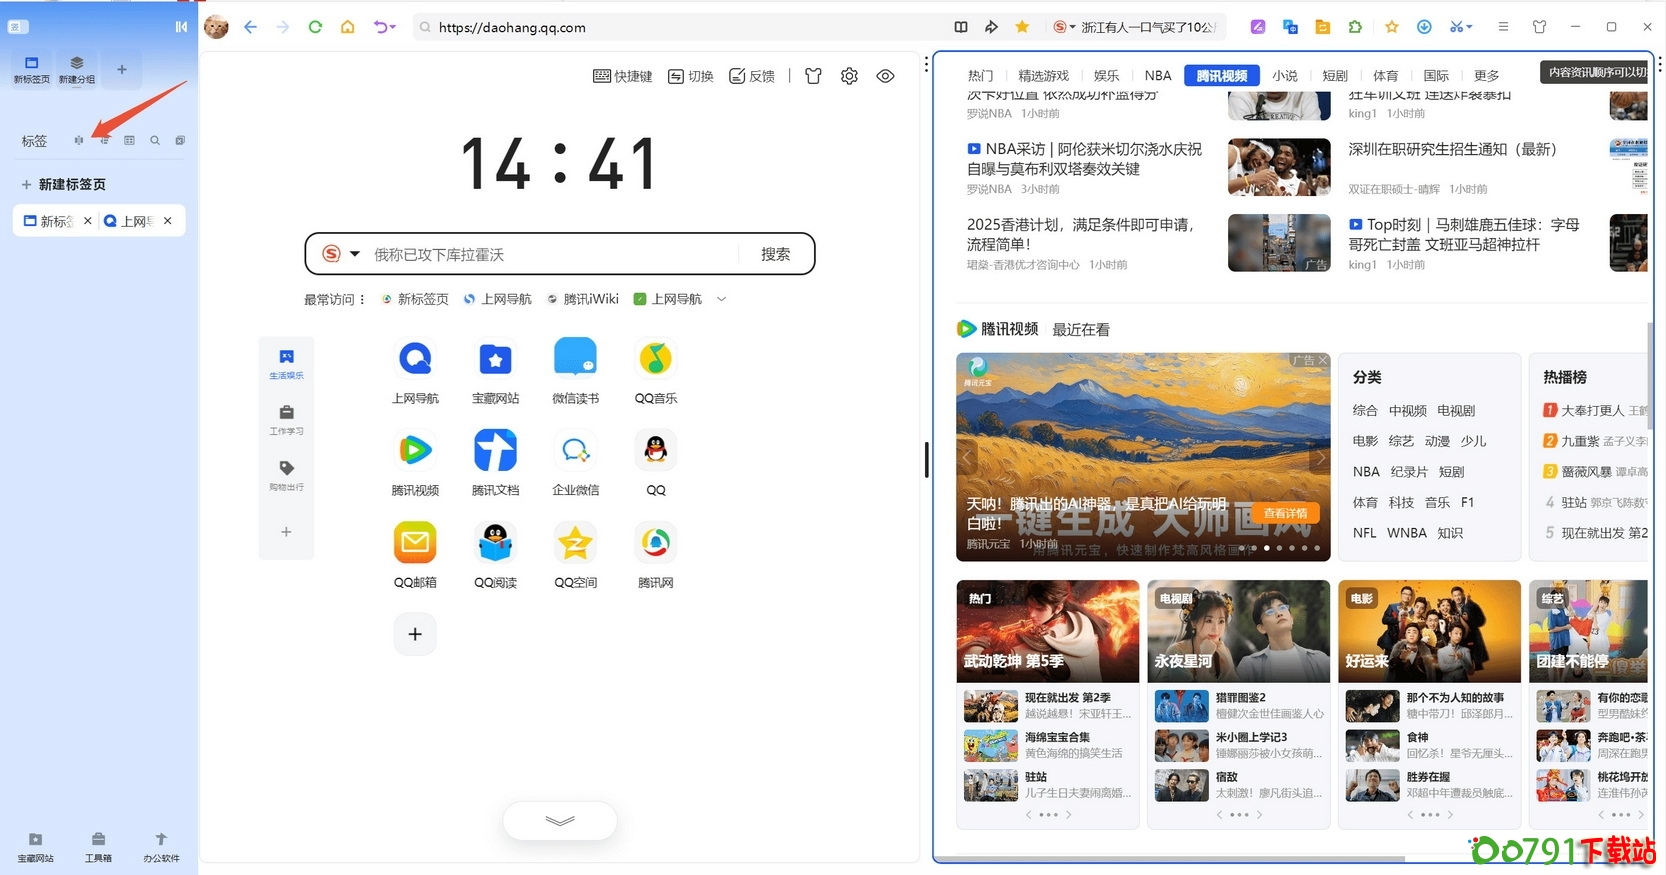Viewport: 1666px width, 875px height.
Task: Click the share arrow icon in address bar
Action: pyautogui.click(x=991, y=27)
